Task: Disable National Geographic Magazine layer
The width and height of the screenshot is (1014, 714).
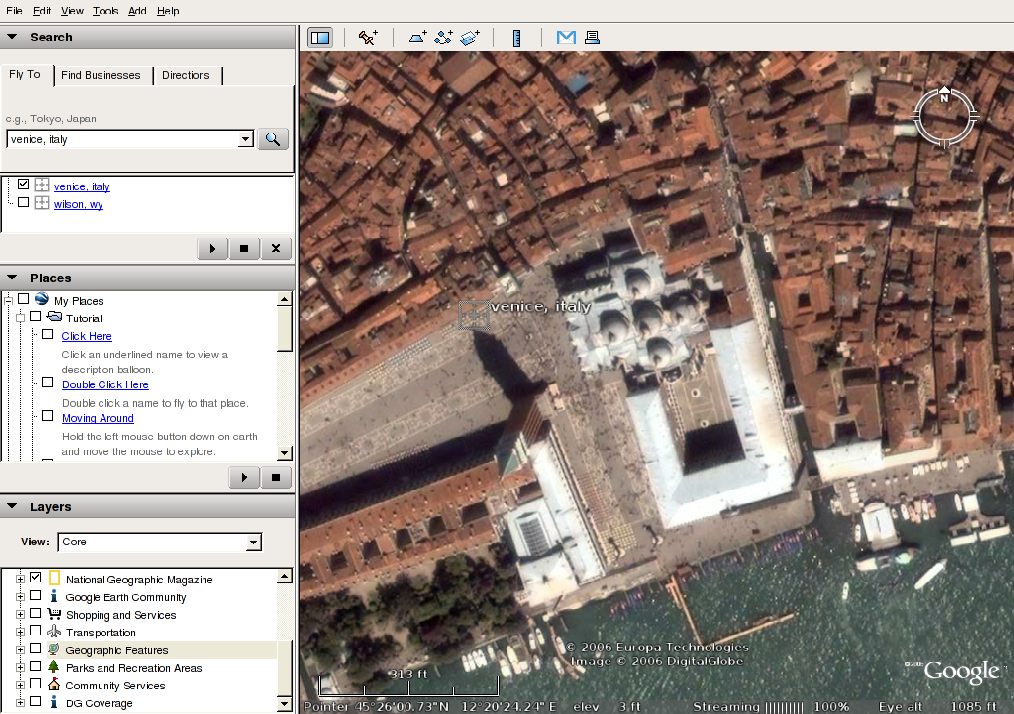Action: click(x=36, y=577)
